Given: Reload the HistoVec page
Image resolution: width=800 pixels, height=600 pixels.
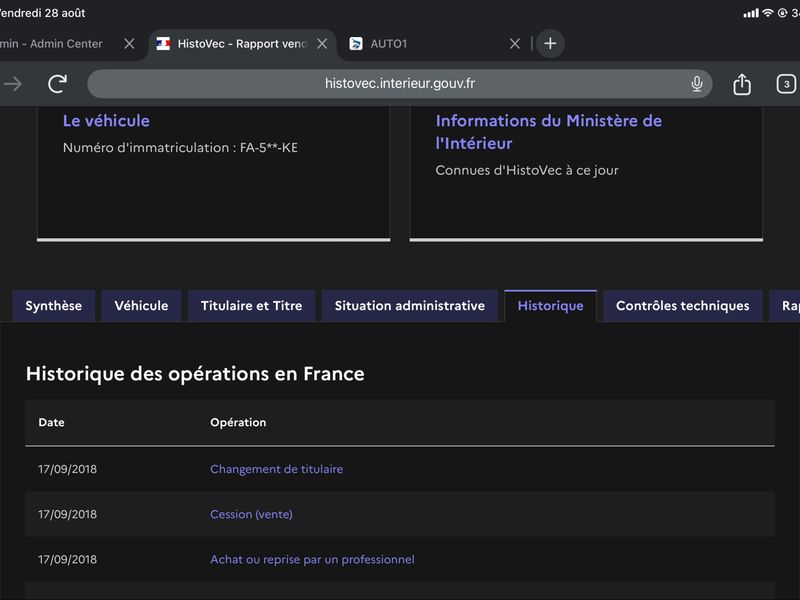Looking at the screenshot, I should tap(57, 84).
